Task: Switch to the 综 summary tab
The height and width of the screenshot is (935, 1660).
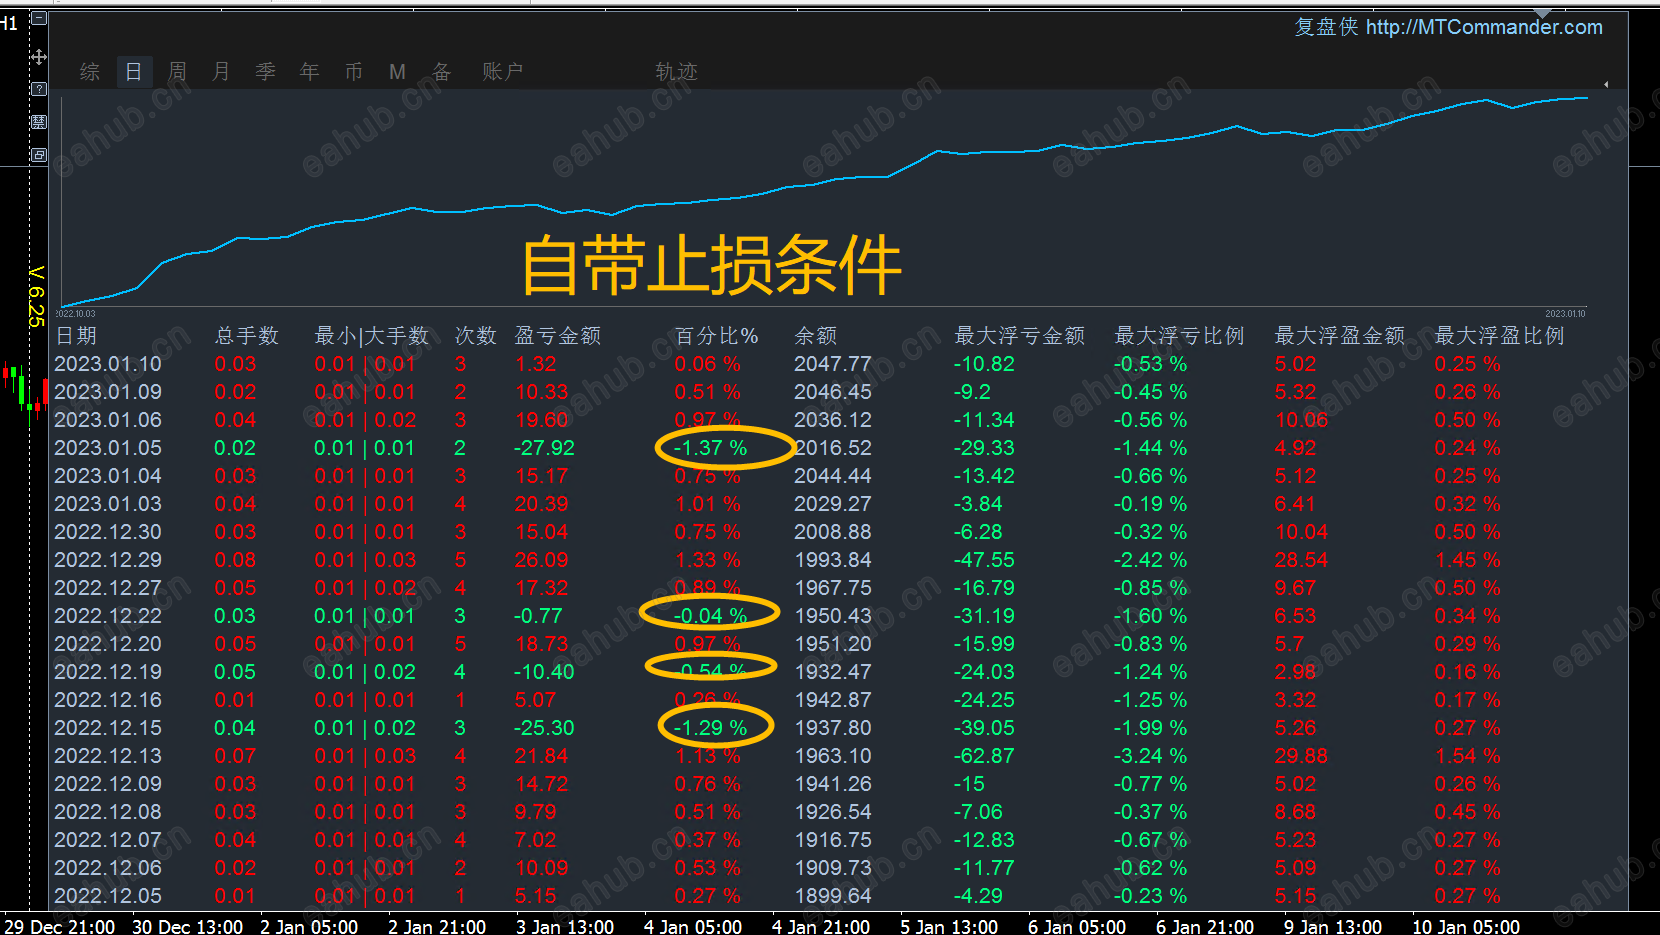Action: (90, 72)
